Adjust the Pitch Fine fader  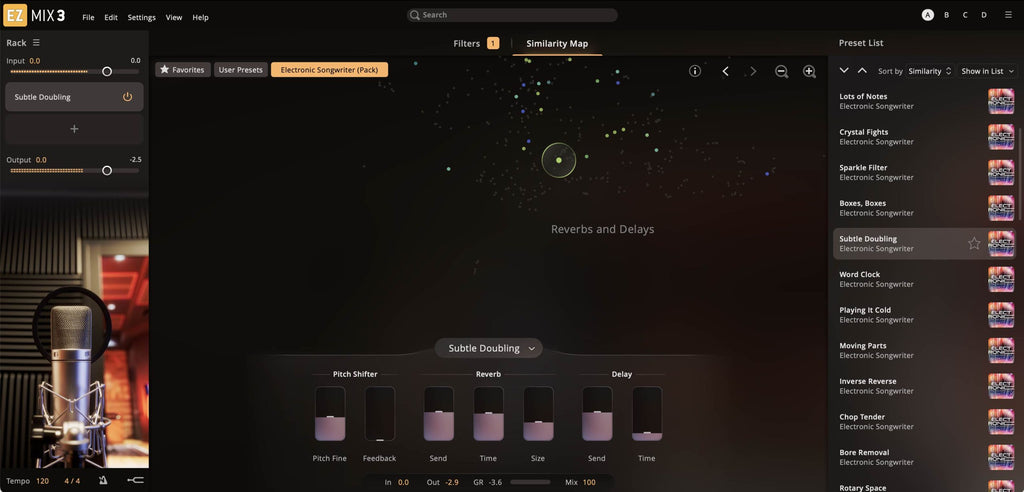[x=330, y=414]
